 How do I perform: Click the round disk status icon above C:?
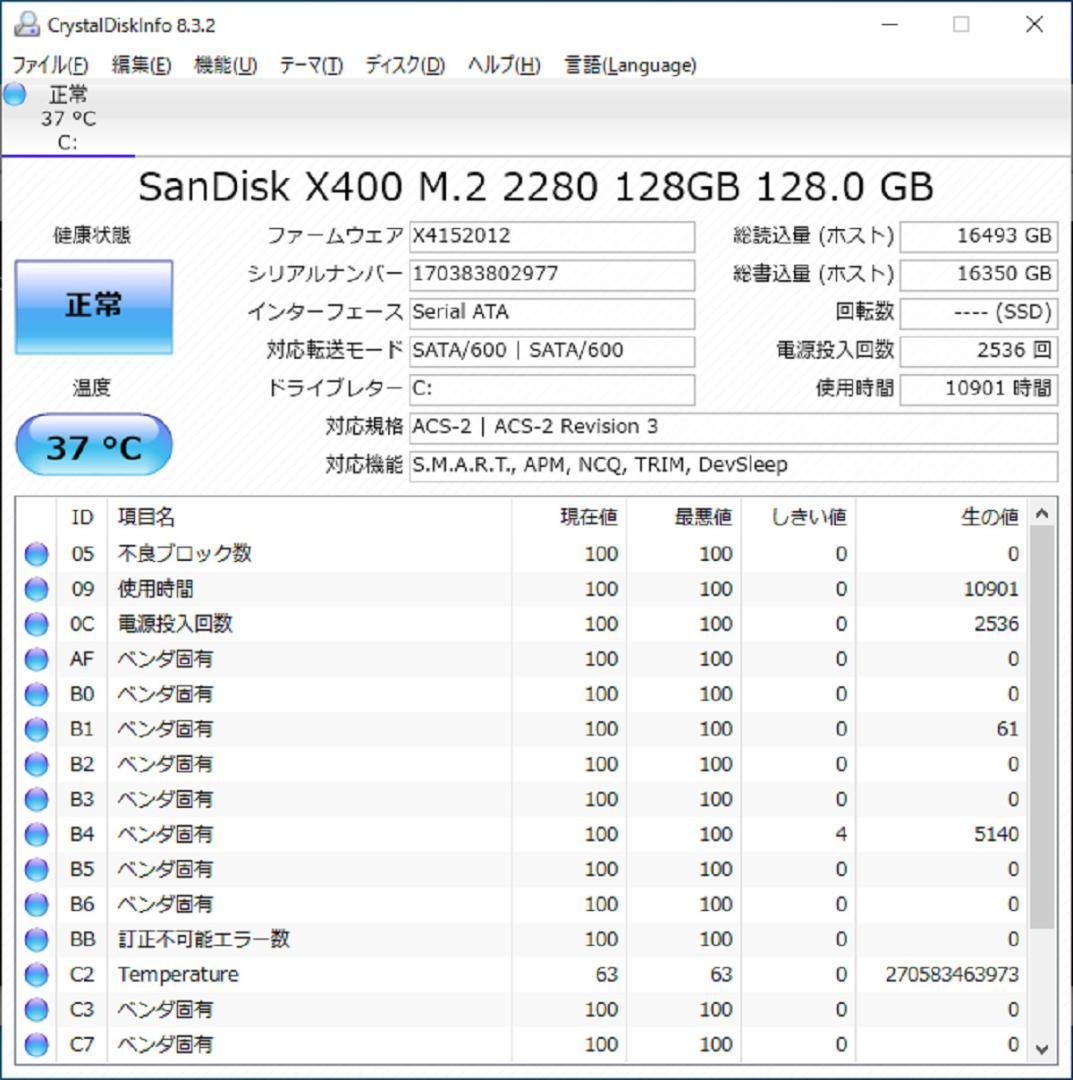[x=13, y=94]
